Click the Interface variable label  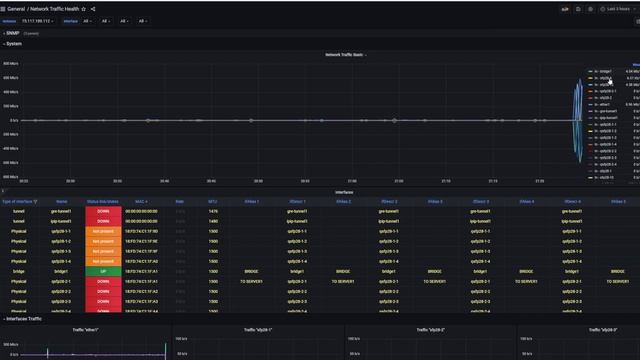point(70,21)
